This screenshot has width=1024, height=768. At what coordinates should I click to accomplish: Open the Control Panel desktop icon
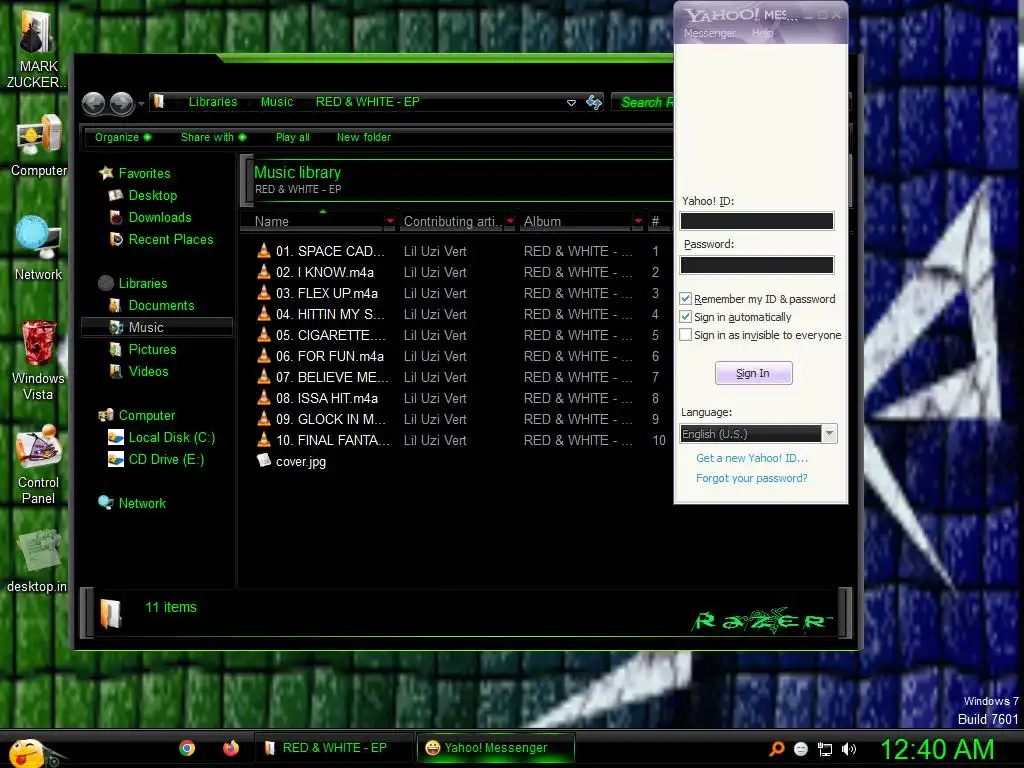[38, 447]
